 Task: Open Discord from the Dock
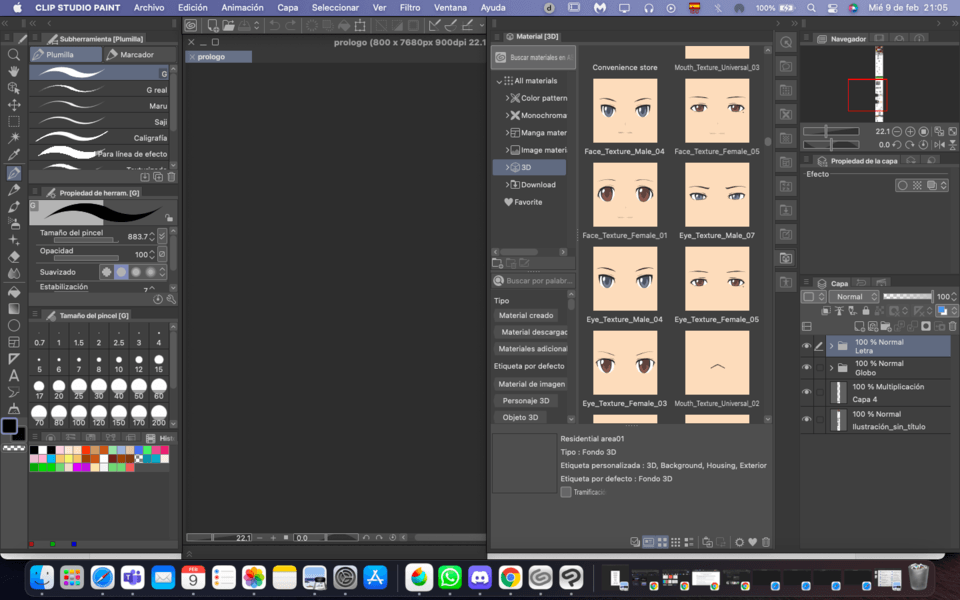[x=480, y=577]
